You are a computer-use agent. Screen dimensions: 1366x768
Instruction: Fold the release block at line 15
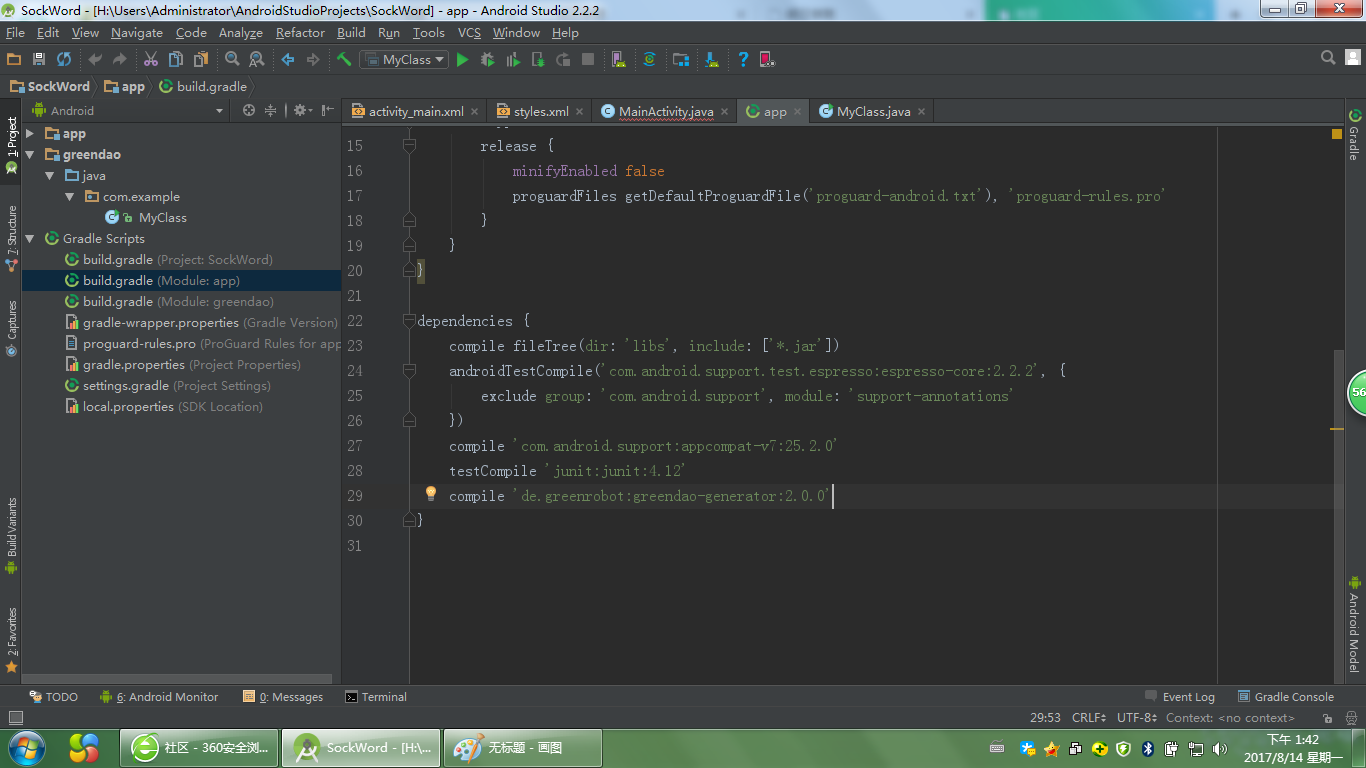click(409, 146)
